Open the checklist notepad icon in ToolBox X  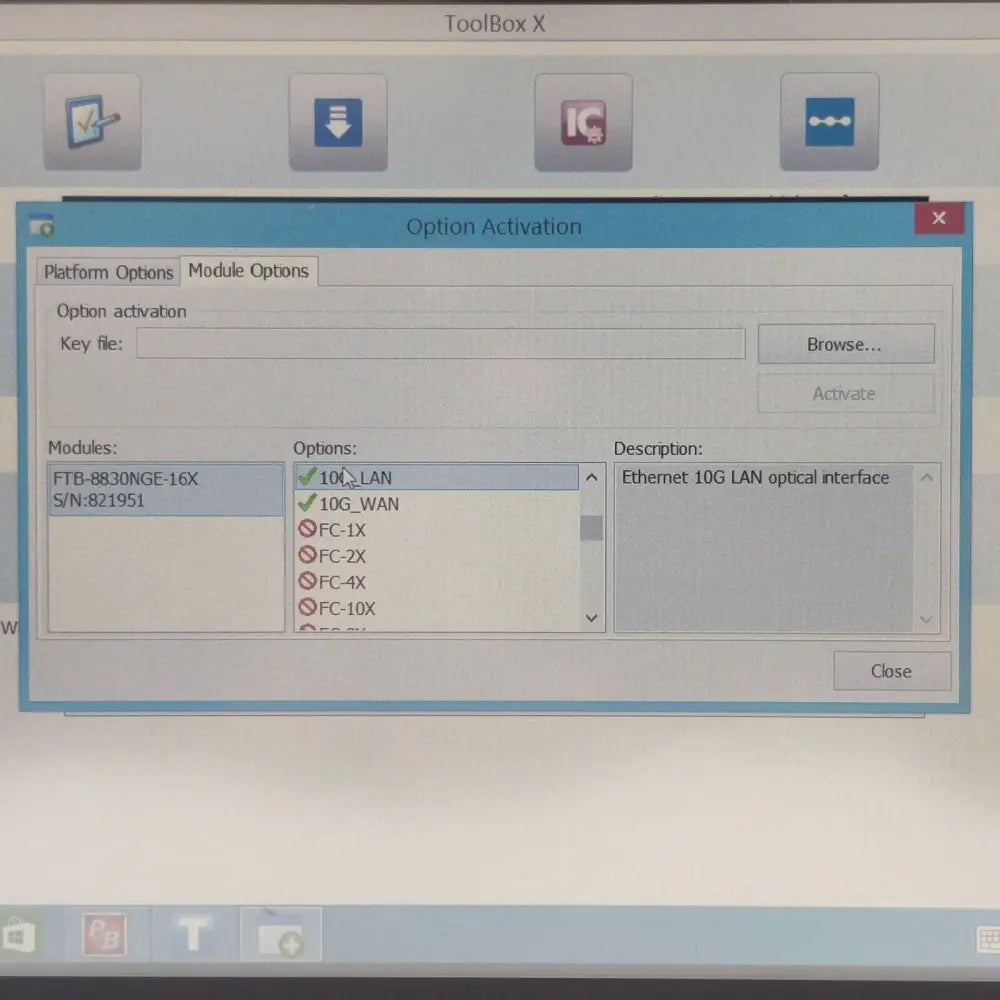[92, 121]
